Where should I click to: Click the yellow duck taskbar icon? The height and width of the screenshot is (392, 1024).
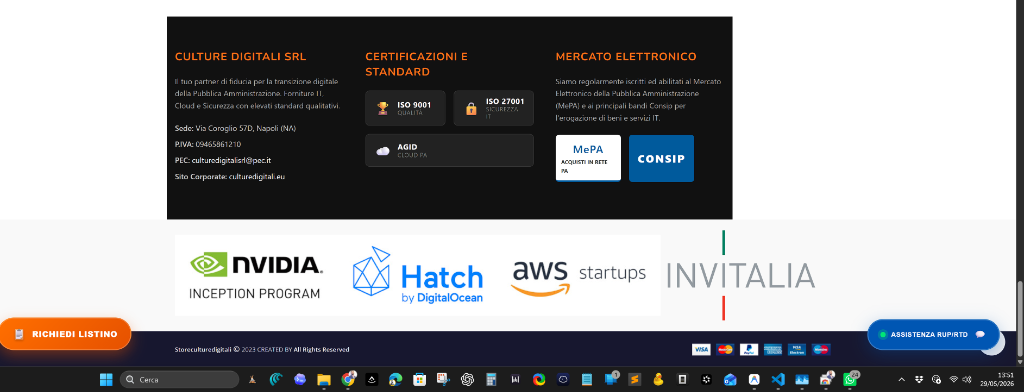tap(658, 379)
